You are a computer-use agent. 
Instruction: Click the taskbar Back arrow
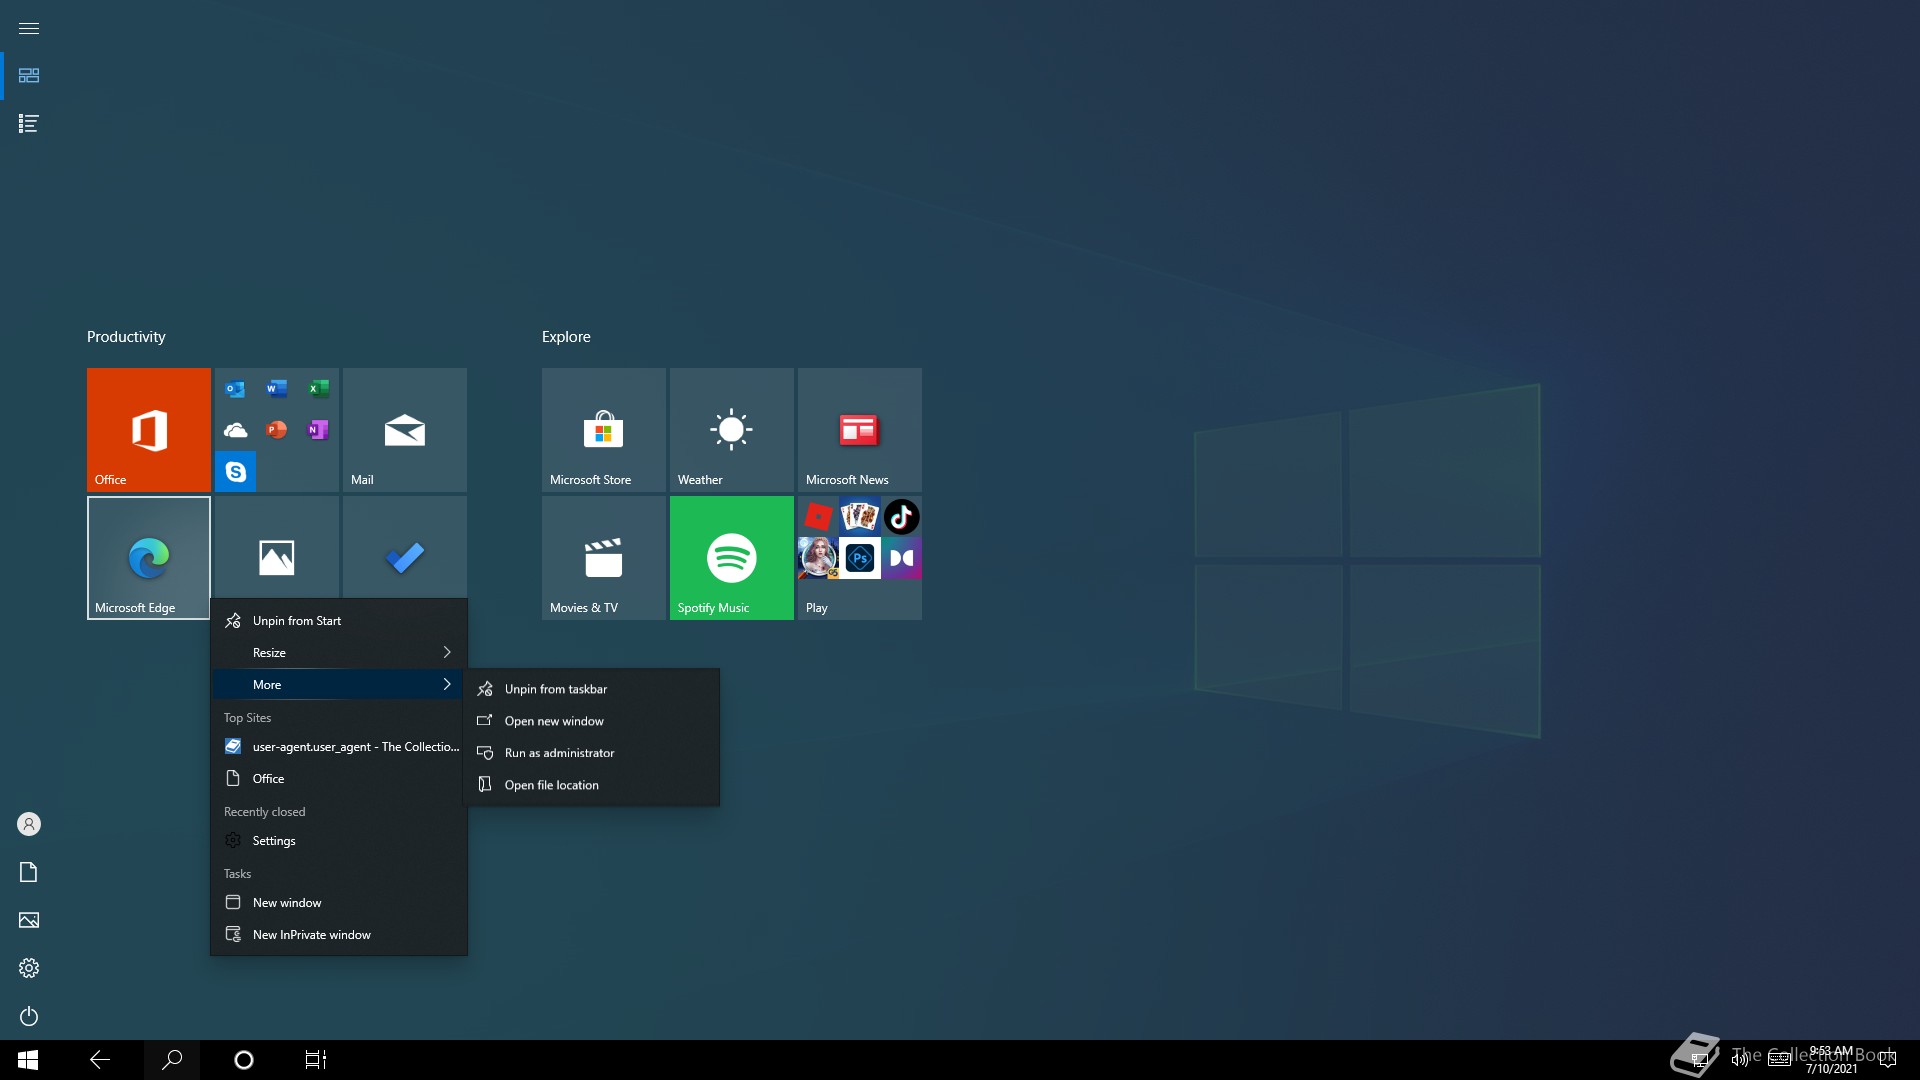100,1060
